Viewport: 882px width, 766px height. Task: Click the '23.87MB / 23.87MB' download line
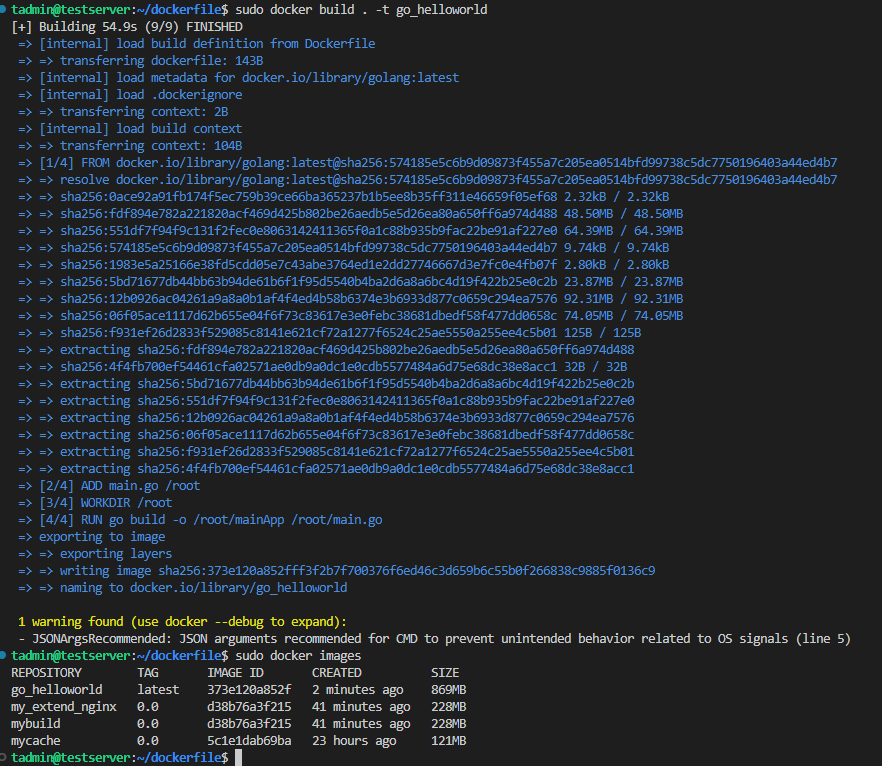[350, 282]
